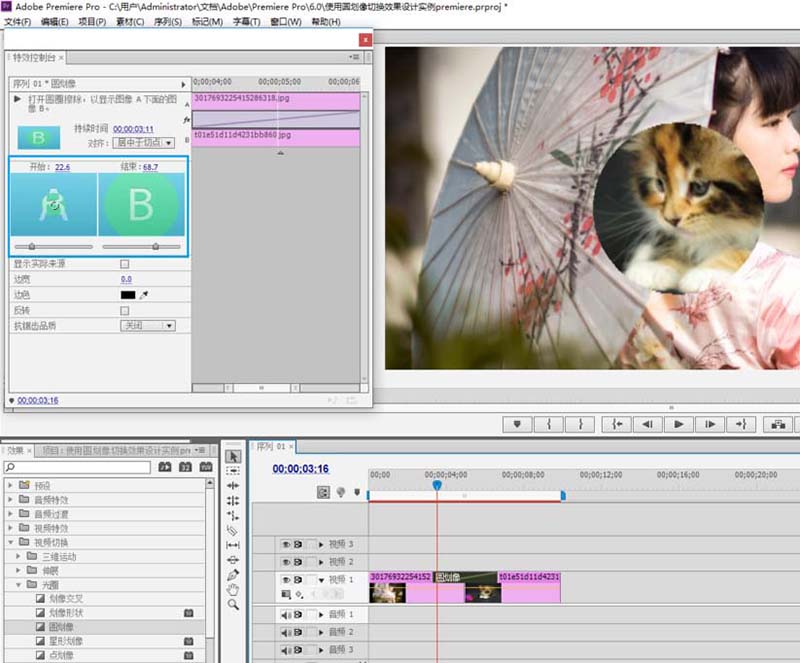The image size is (800, 663).
Task: Switch to the 特效控制台 tab
Action: pyautogui.click(x=34, y=58)
